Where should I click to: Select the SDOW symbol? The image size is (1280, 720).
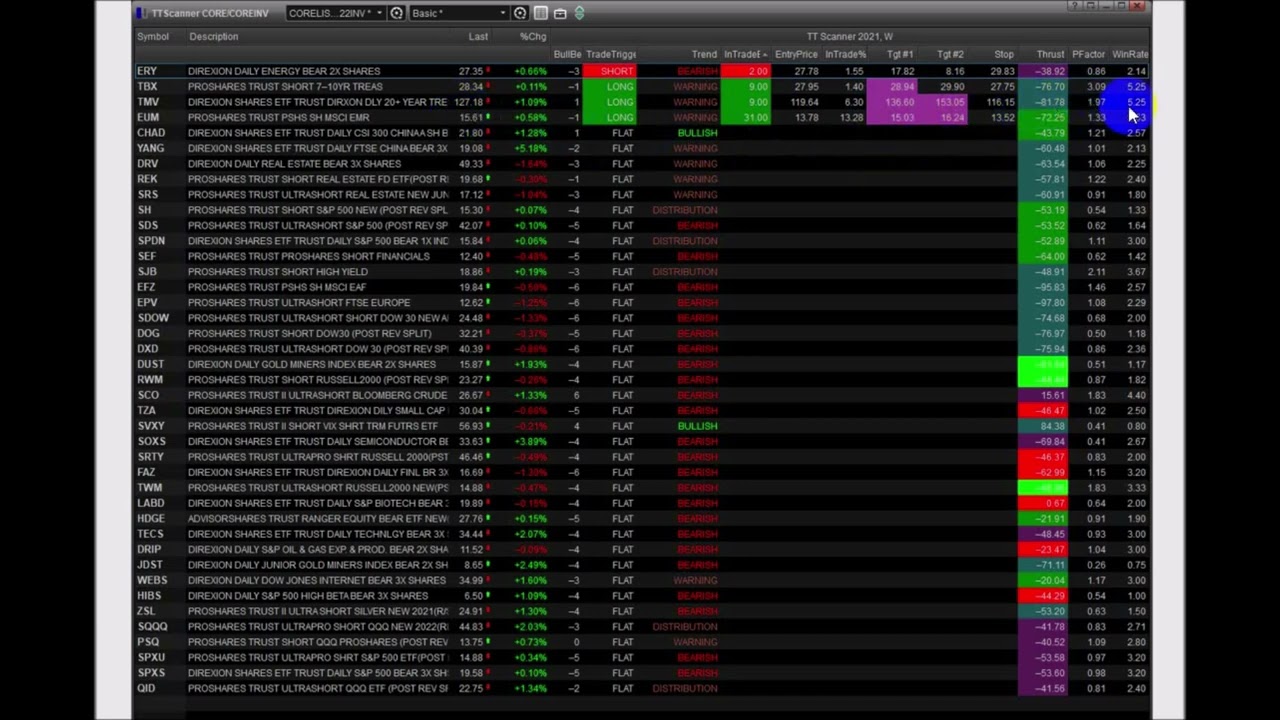pyautogui.click(x=153, y=318)
